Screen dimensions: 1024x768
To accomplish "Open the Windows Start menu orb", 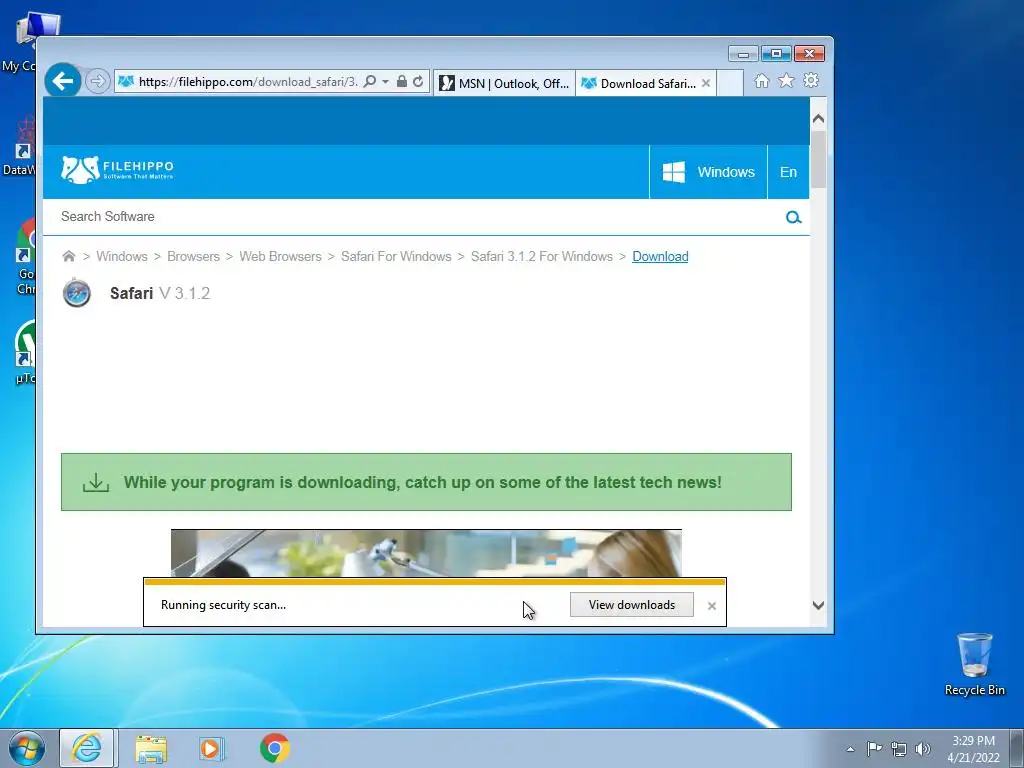I will click(x=27, y=748).
